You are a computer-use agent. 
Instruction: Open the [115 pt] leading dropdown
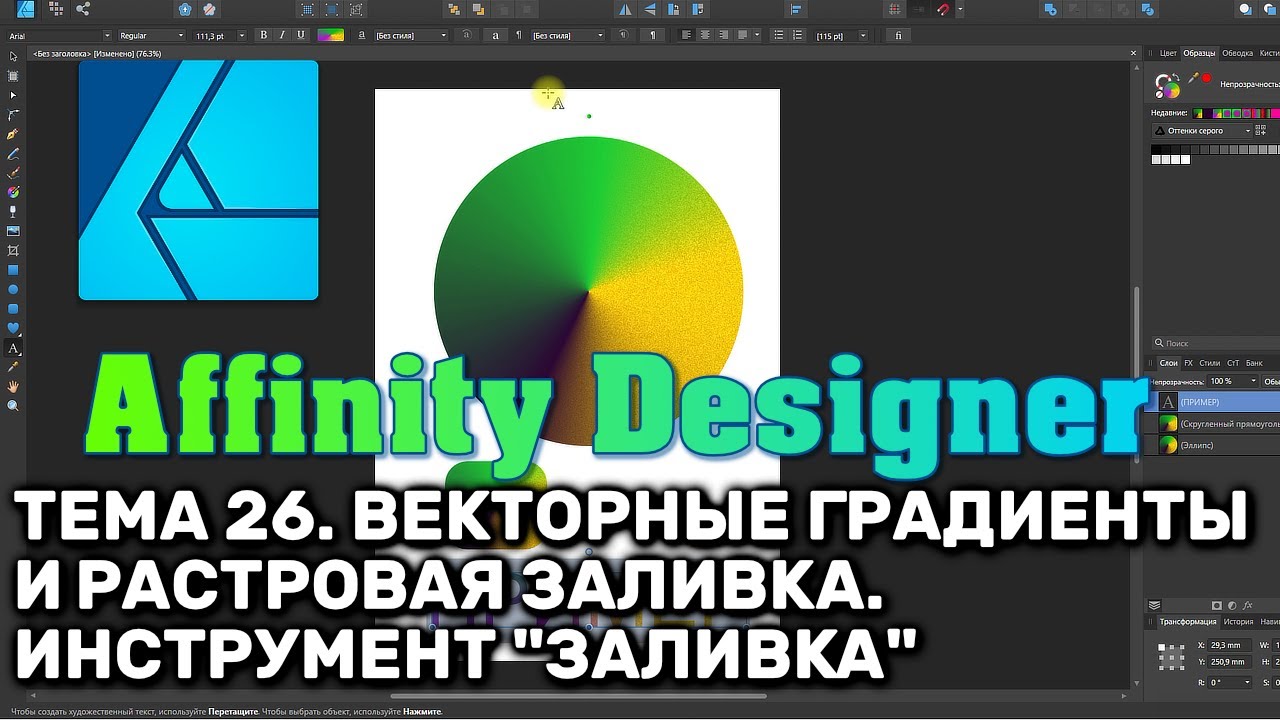(x=843, y=35)
